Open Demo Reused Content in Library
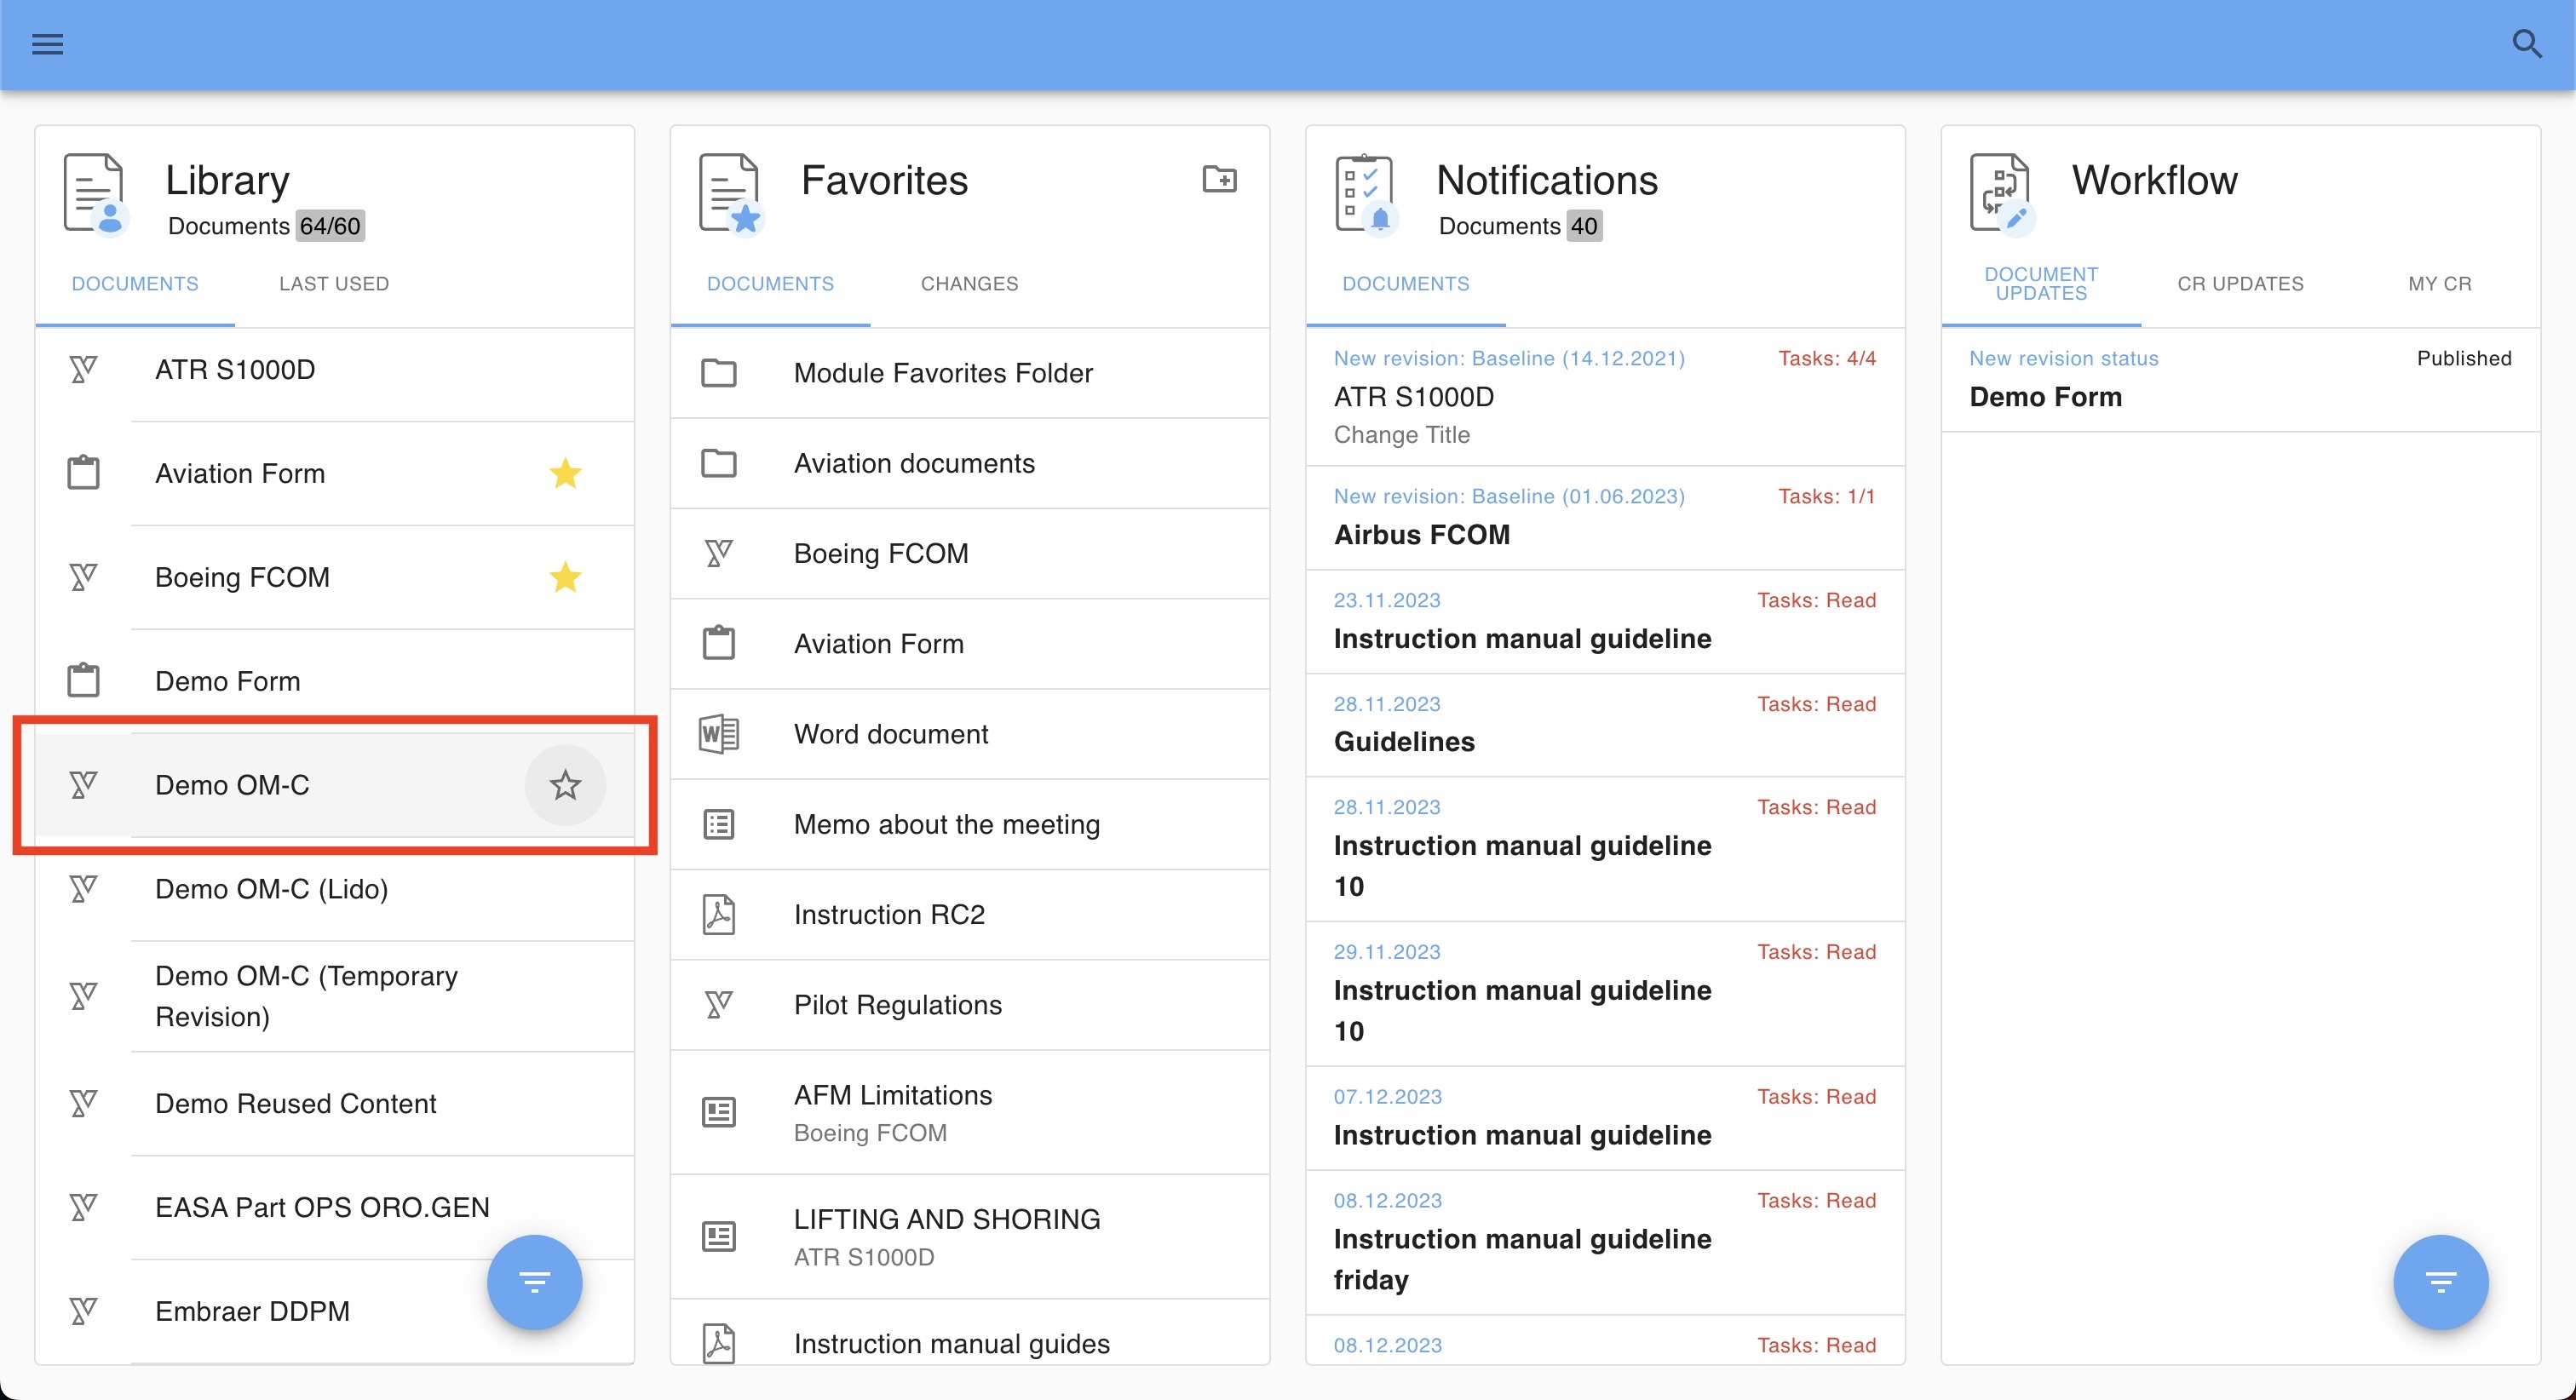Screen dimensions: 2576x1400 tap(296, 1104)
